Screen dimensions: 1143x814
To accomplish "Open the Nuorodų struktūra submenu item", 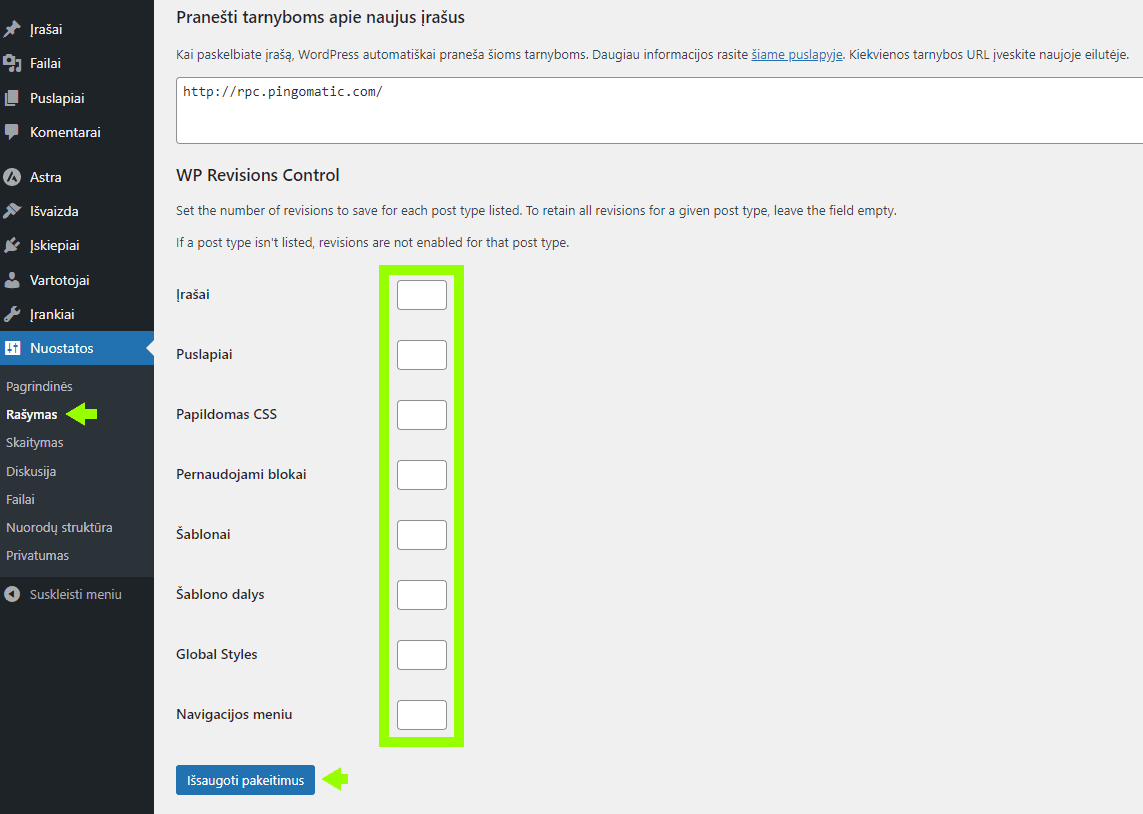I will (59, 527).
